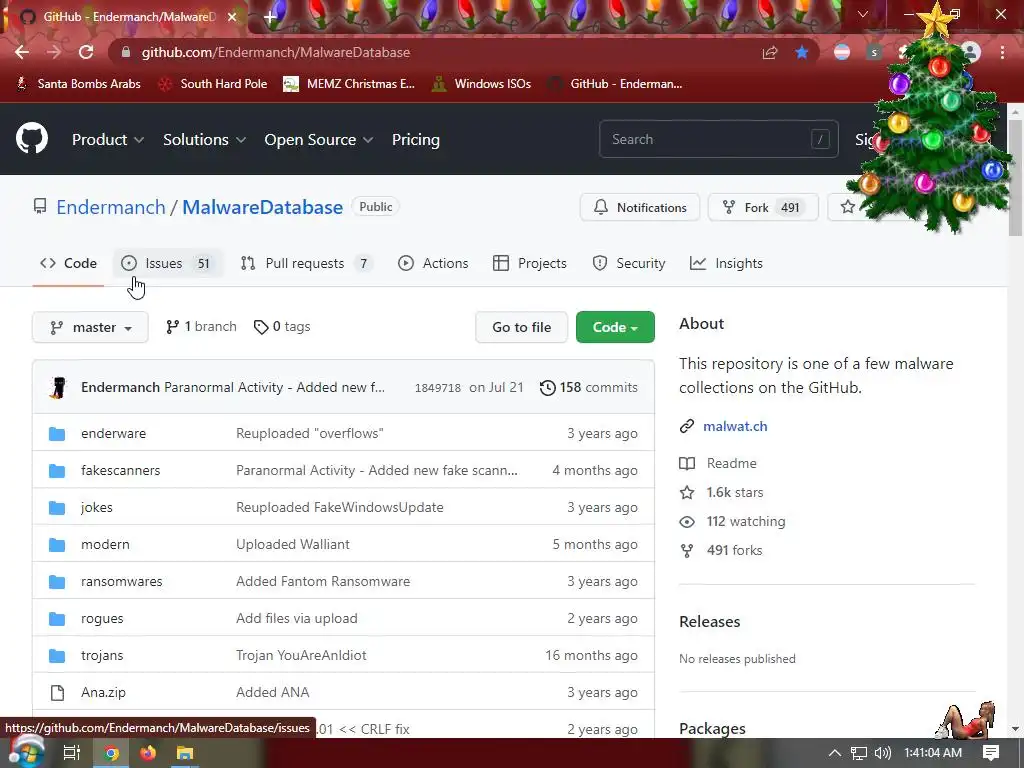Click the padlock site info icon

coord(126,52)
